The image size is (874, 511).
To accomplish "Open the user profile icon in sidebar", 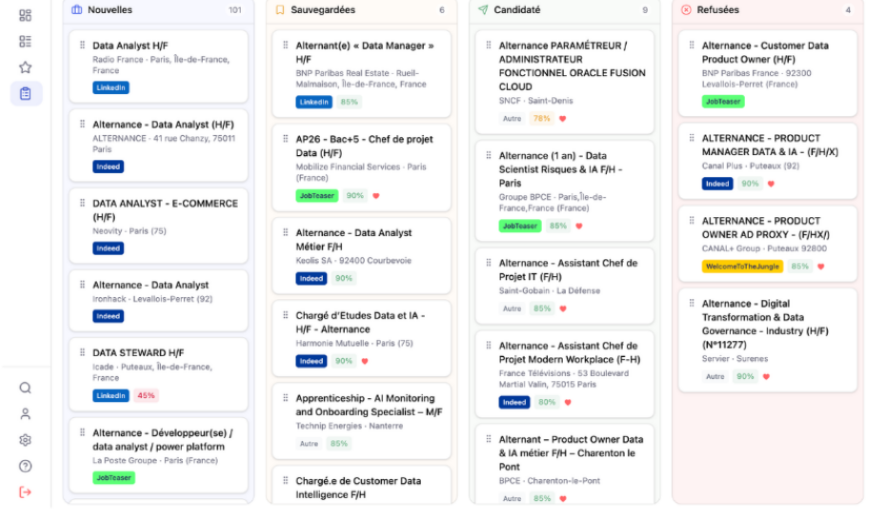I will point(25,414).
